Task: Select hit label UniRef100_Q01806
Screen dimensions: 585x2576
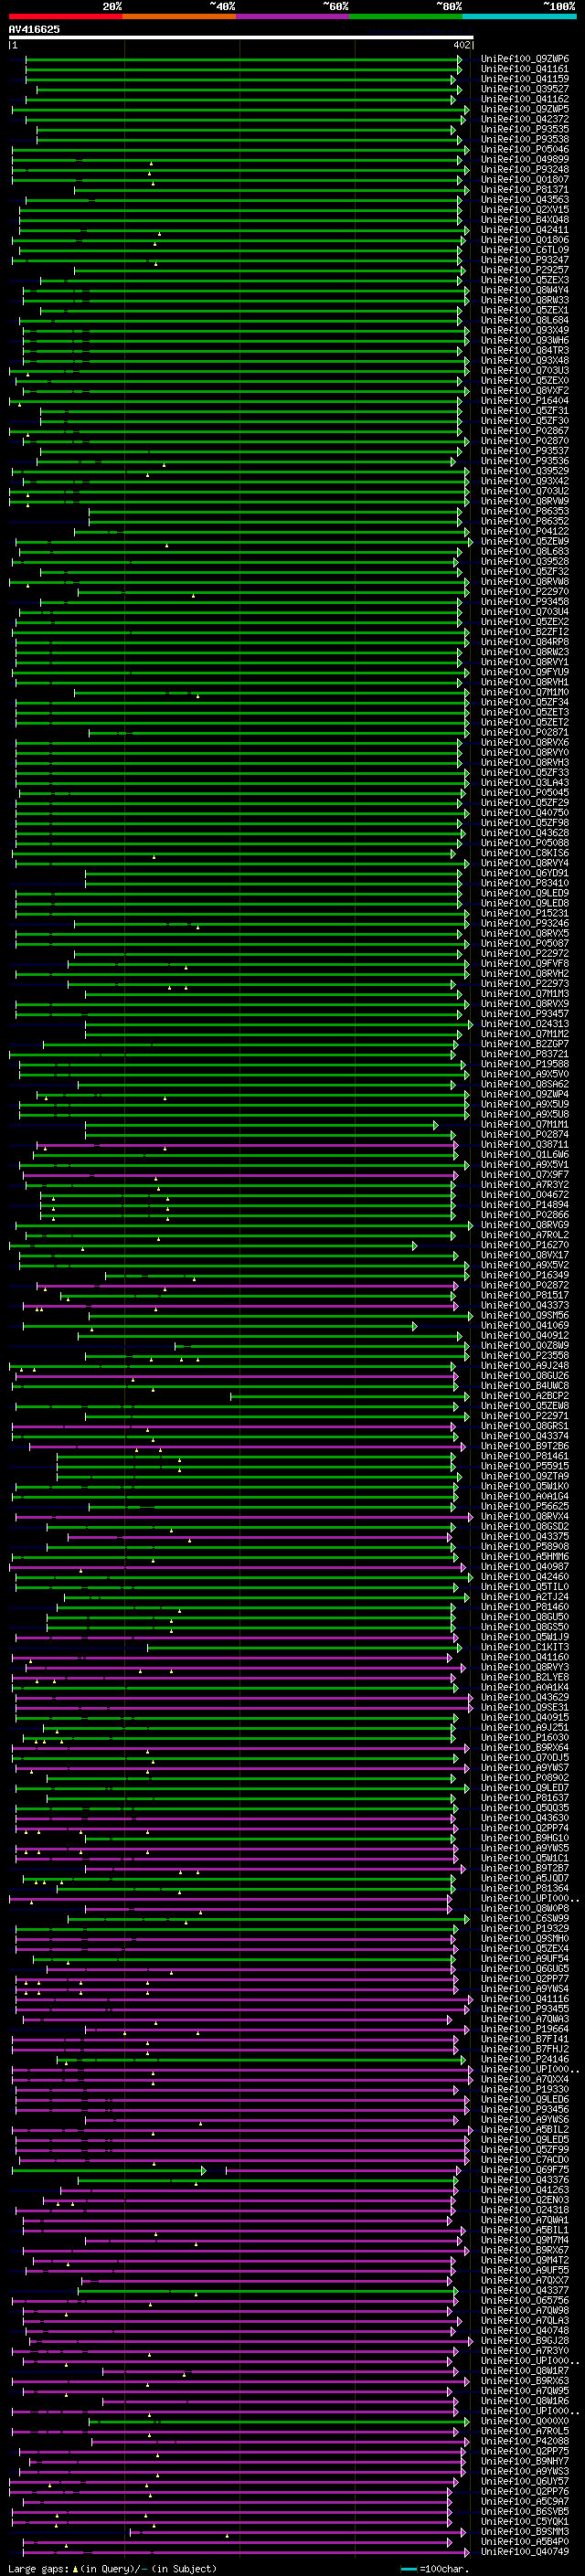Action: tap(525, 240)
